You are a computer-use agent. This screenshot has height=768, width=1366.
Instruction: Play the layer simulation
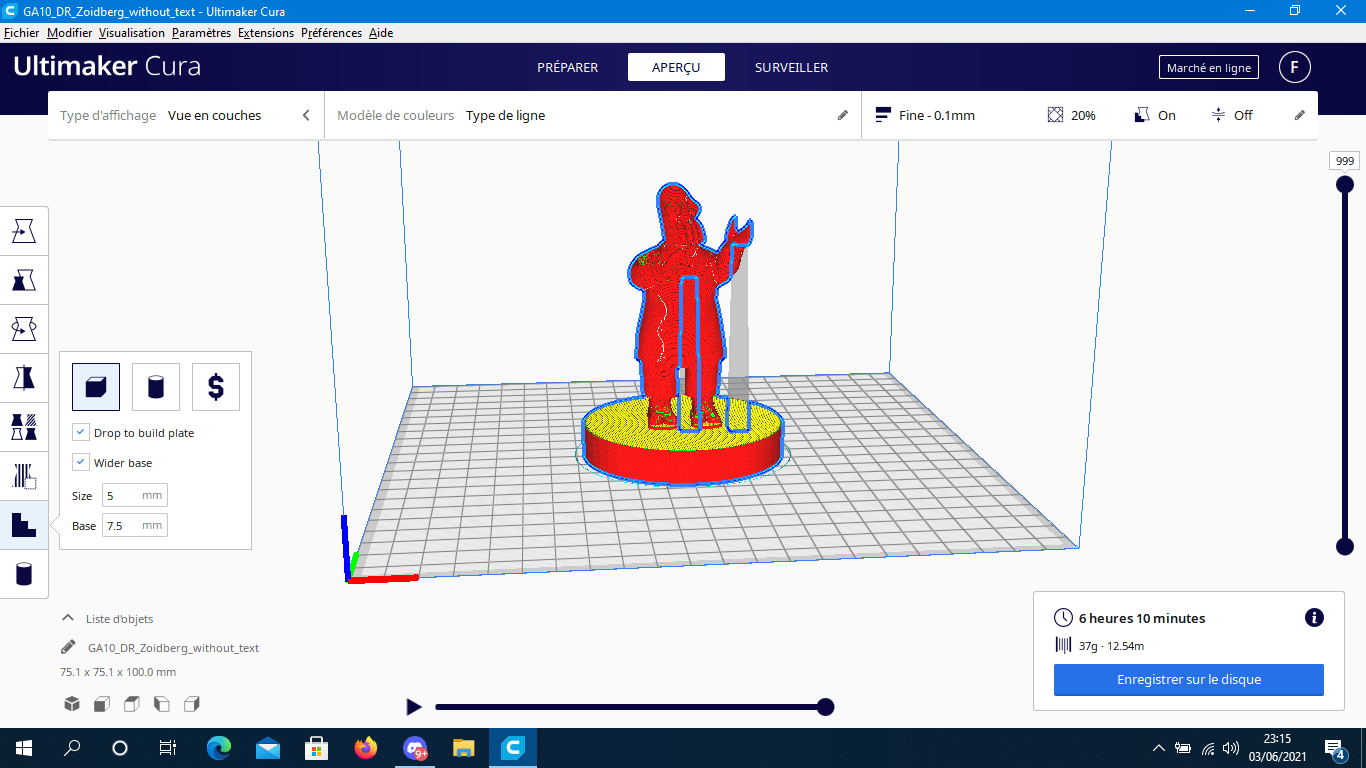point(414,707)
